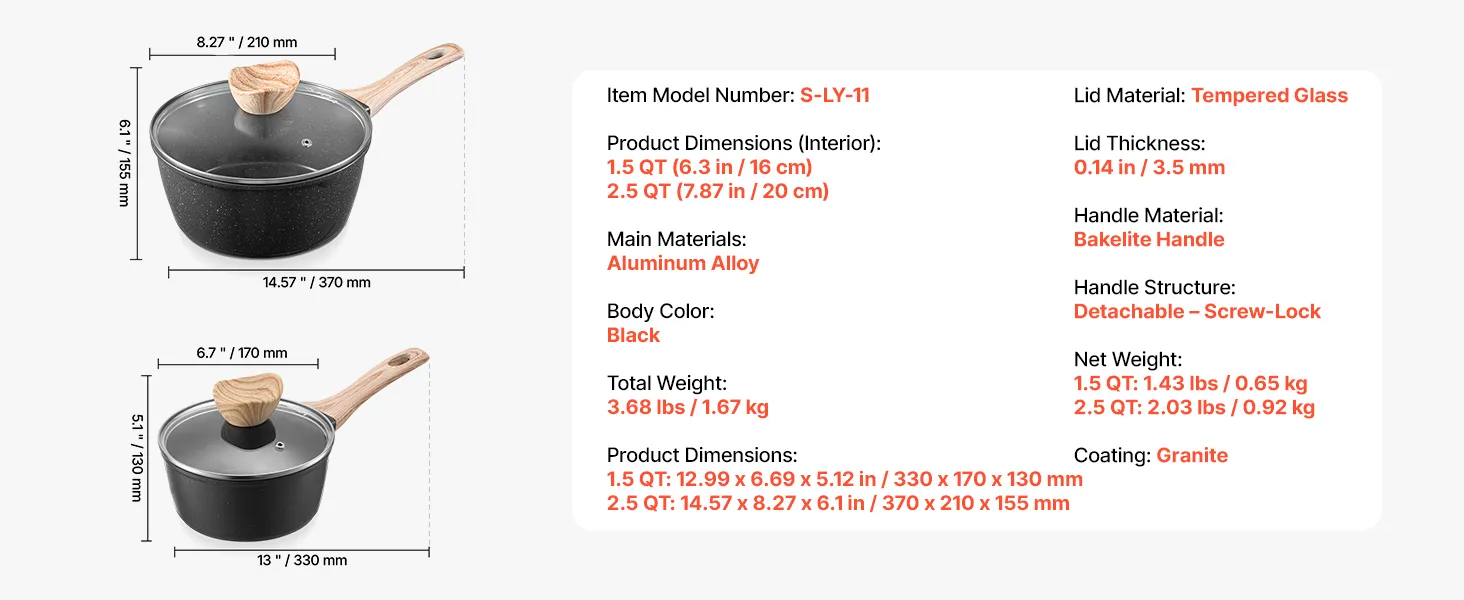Click "Detachable – Screw-Lock" handle structure text
Viewport: 1464px width, 600px height.
tap(1197, 312)
